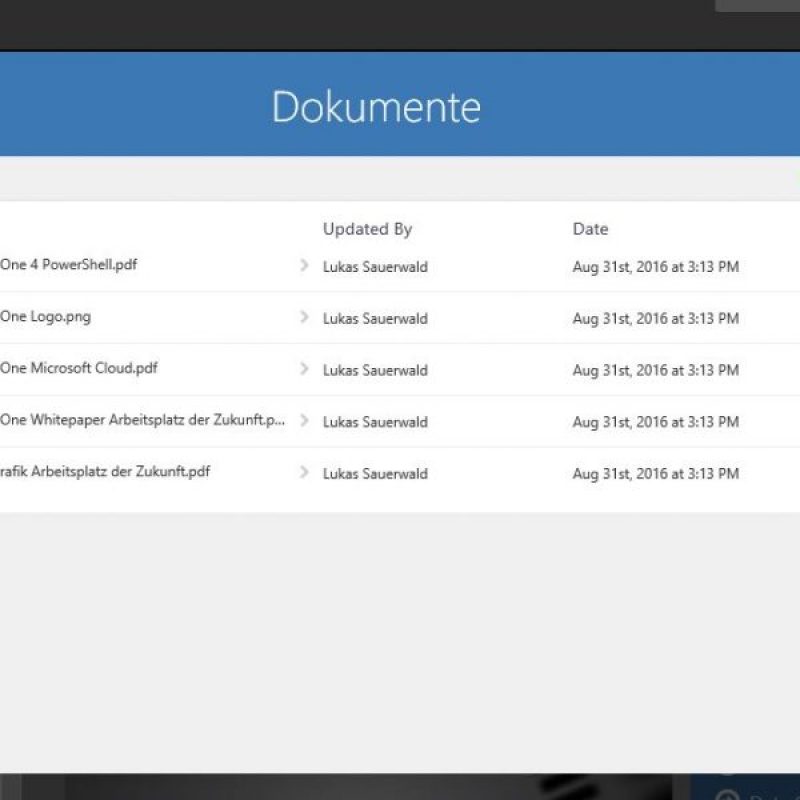Viewport: 800px width, 800px height.
Task: Sort by the Date column header
Action: point(590,229)
